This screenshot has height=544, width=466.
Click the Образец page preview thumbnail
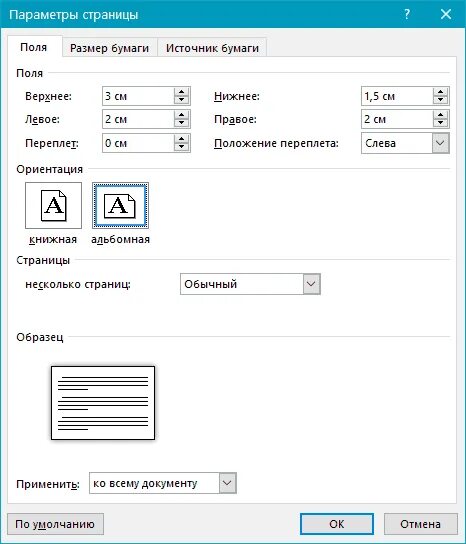103,403
